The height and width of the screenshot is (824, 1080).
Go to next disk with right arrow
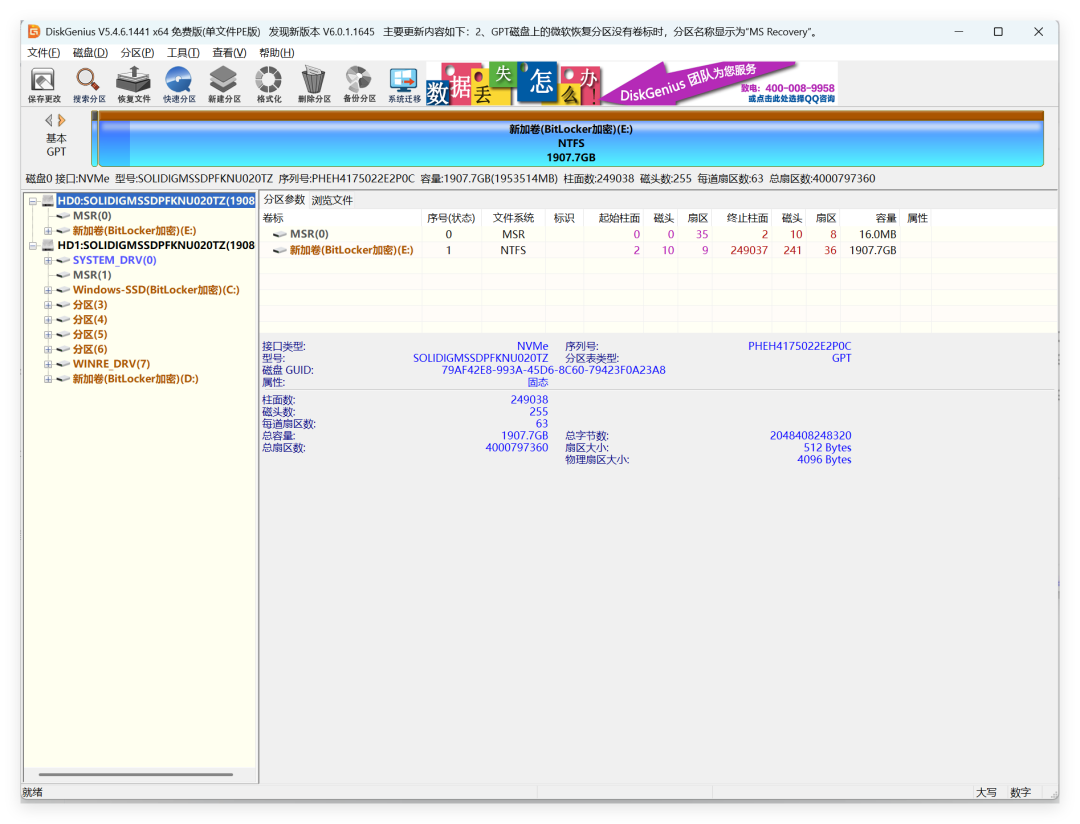point(62,120)
